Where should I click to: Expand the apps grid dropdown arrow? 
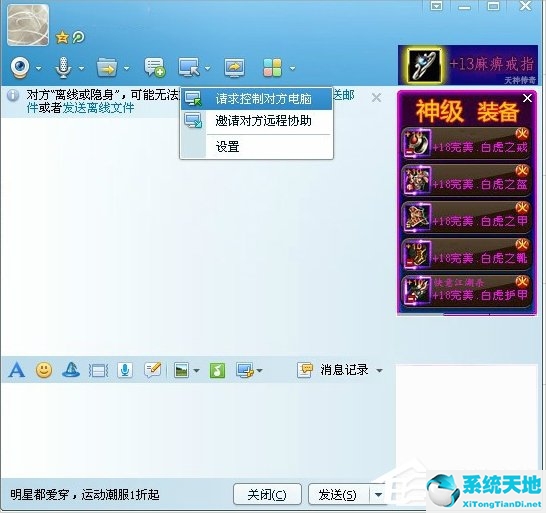[292, 69]
